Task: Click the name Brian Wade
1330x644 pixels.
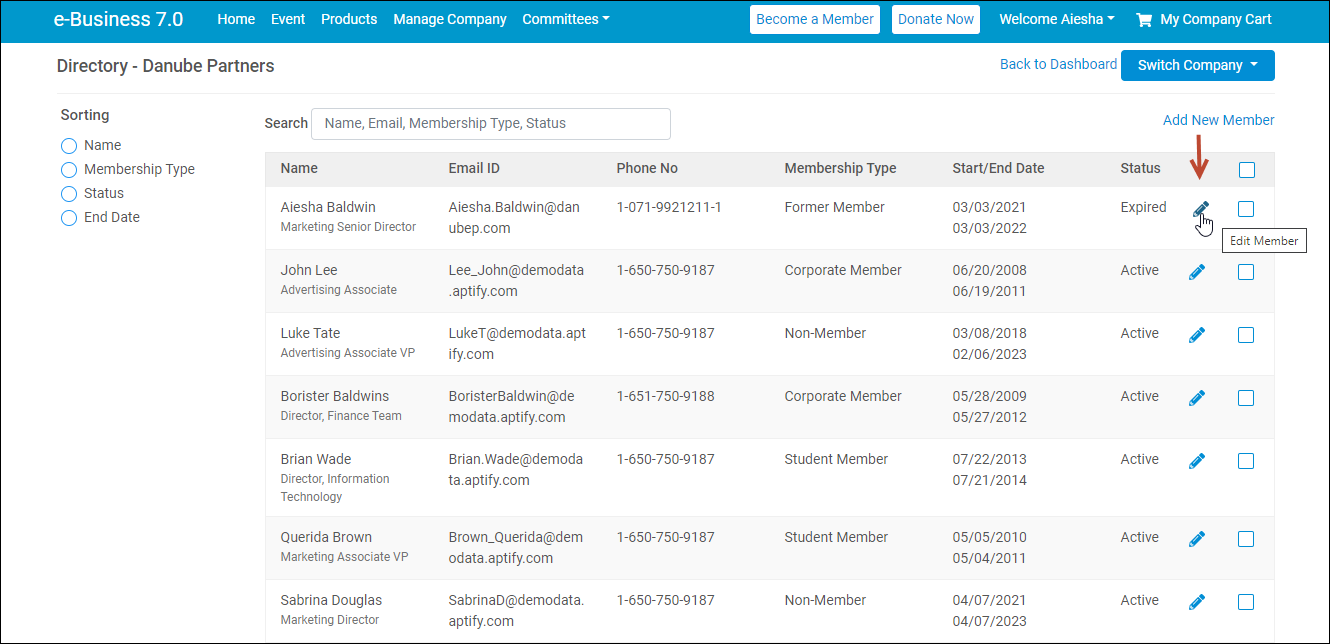Action: pos(316,459)
